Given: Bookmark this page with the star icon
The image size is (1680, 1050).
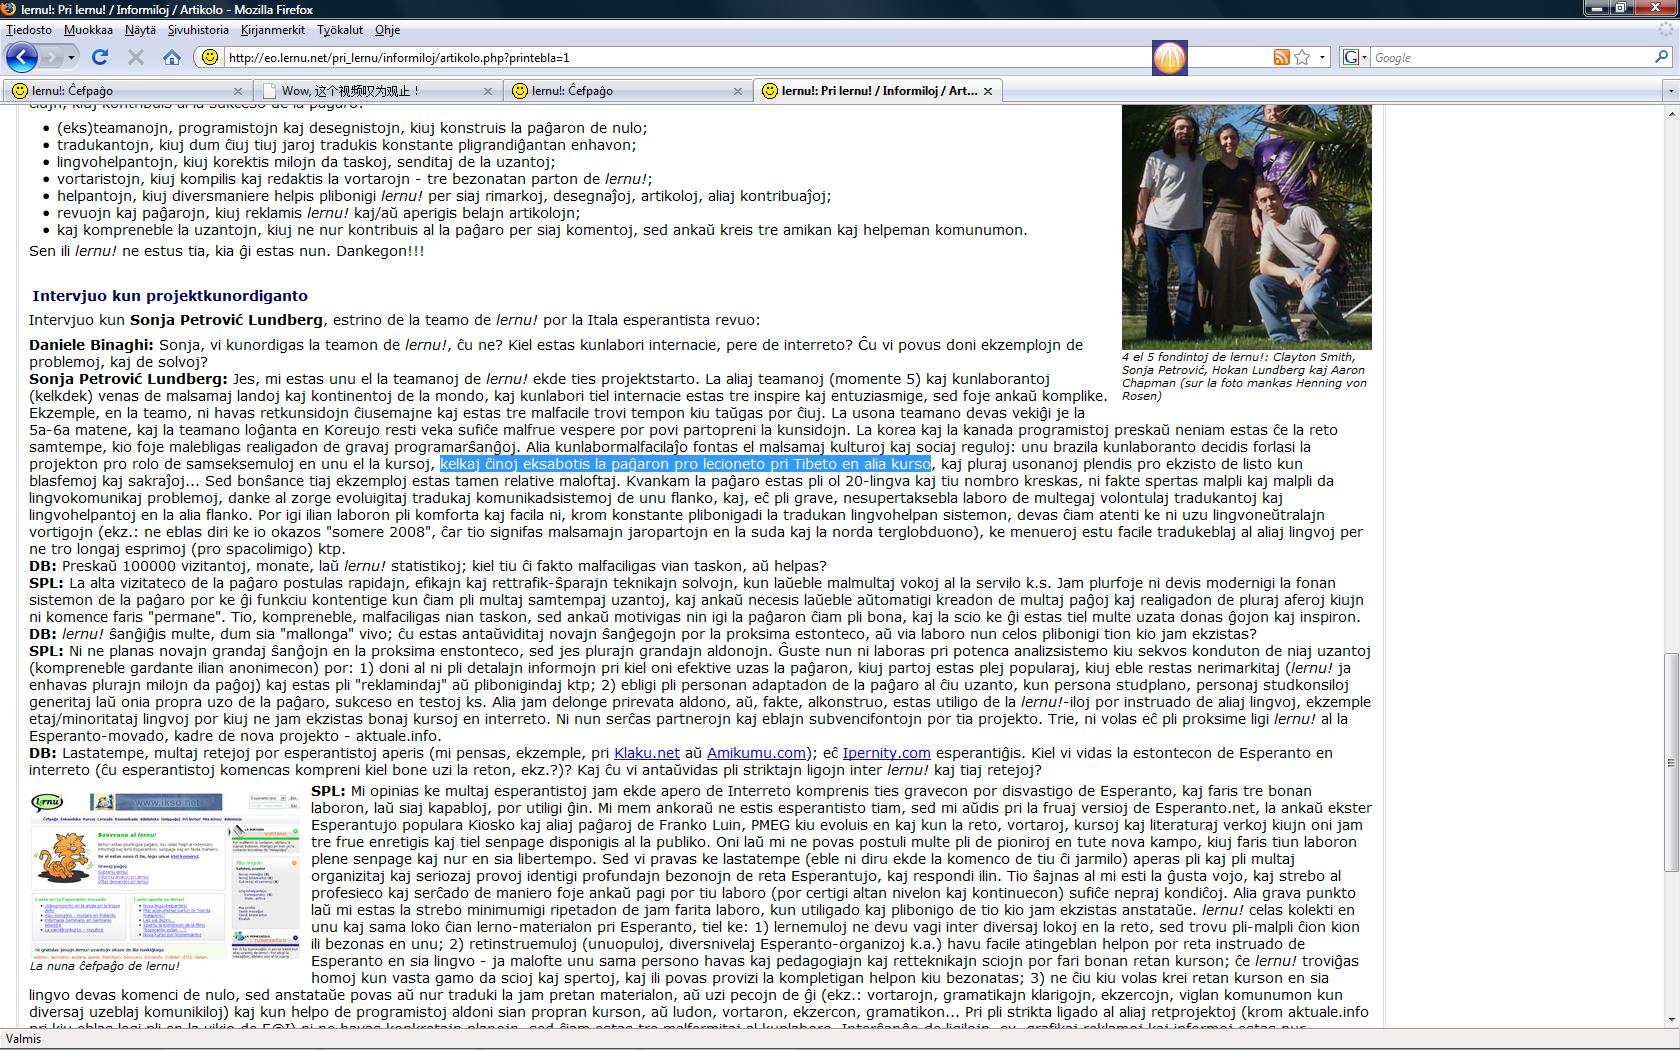Looking at the screenshot, I should [x=1302, y=57].
